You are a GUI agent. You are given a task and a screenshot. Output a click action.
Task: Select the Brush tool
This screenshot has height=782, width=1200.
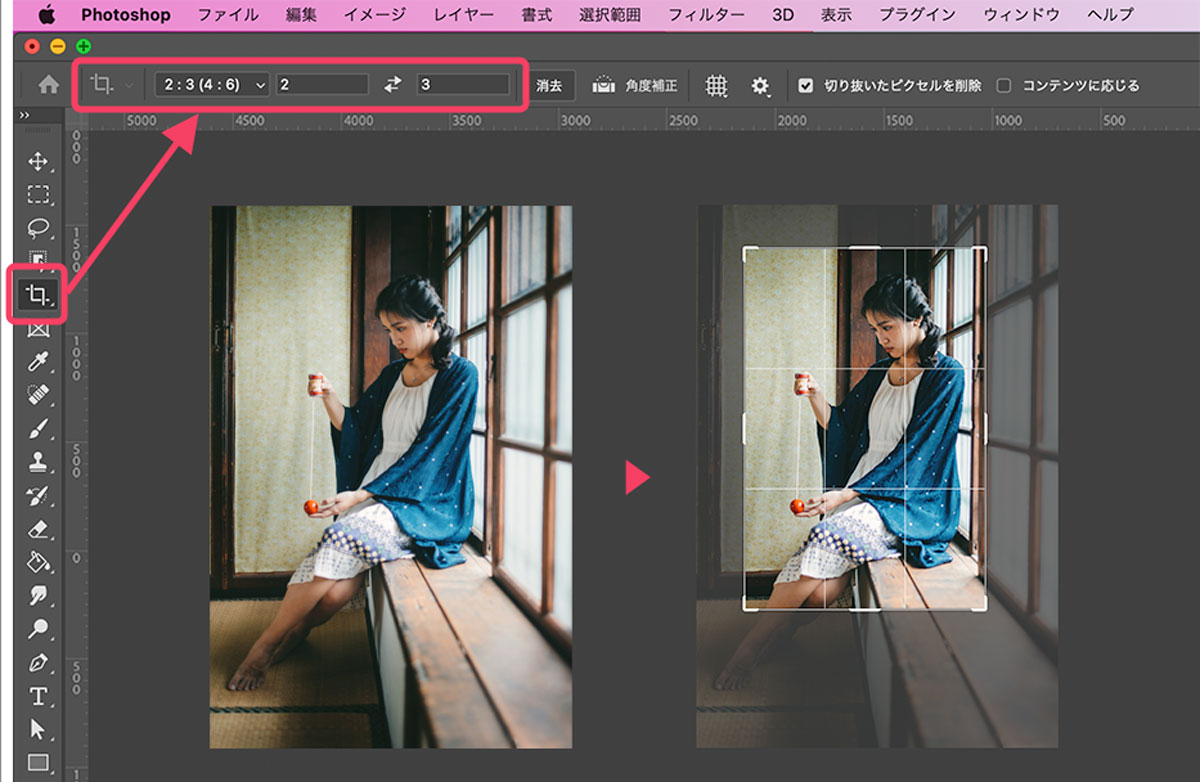38,428
